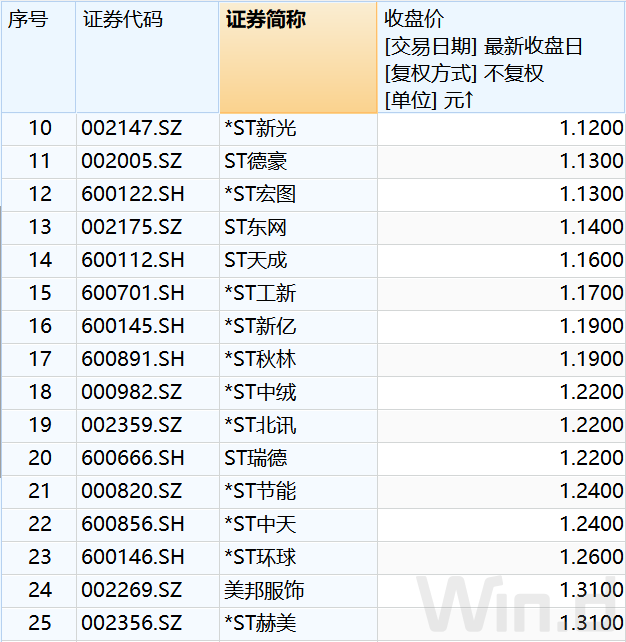Select the *ST宏图 name cell
Screen dimensions: 626x642
[x=298, y=194]
